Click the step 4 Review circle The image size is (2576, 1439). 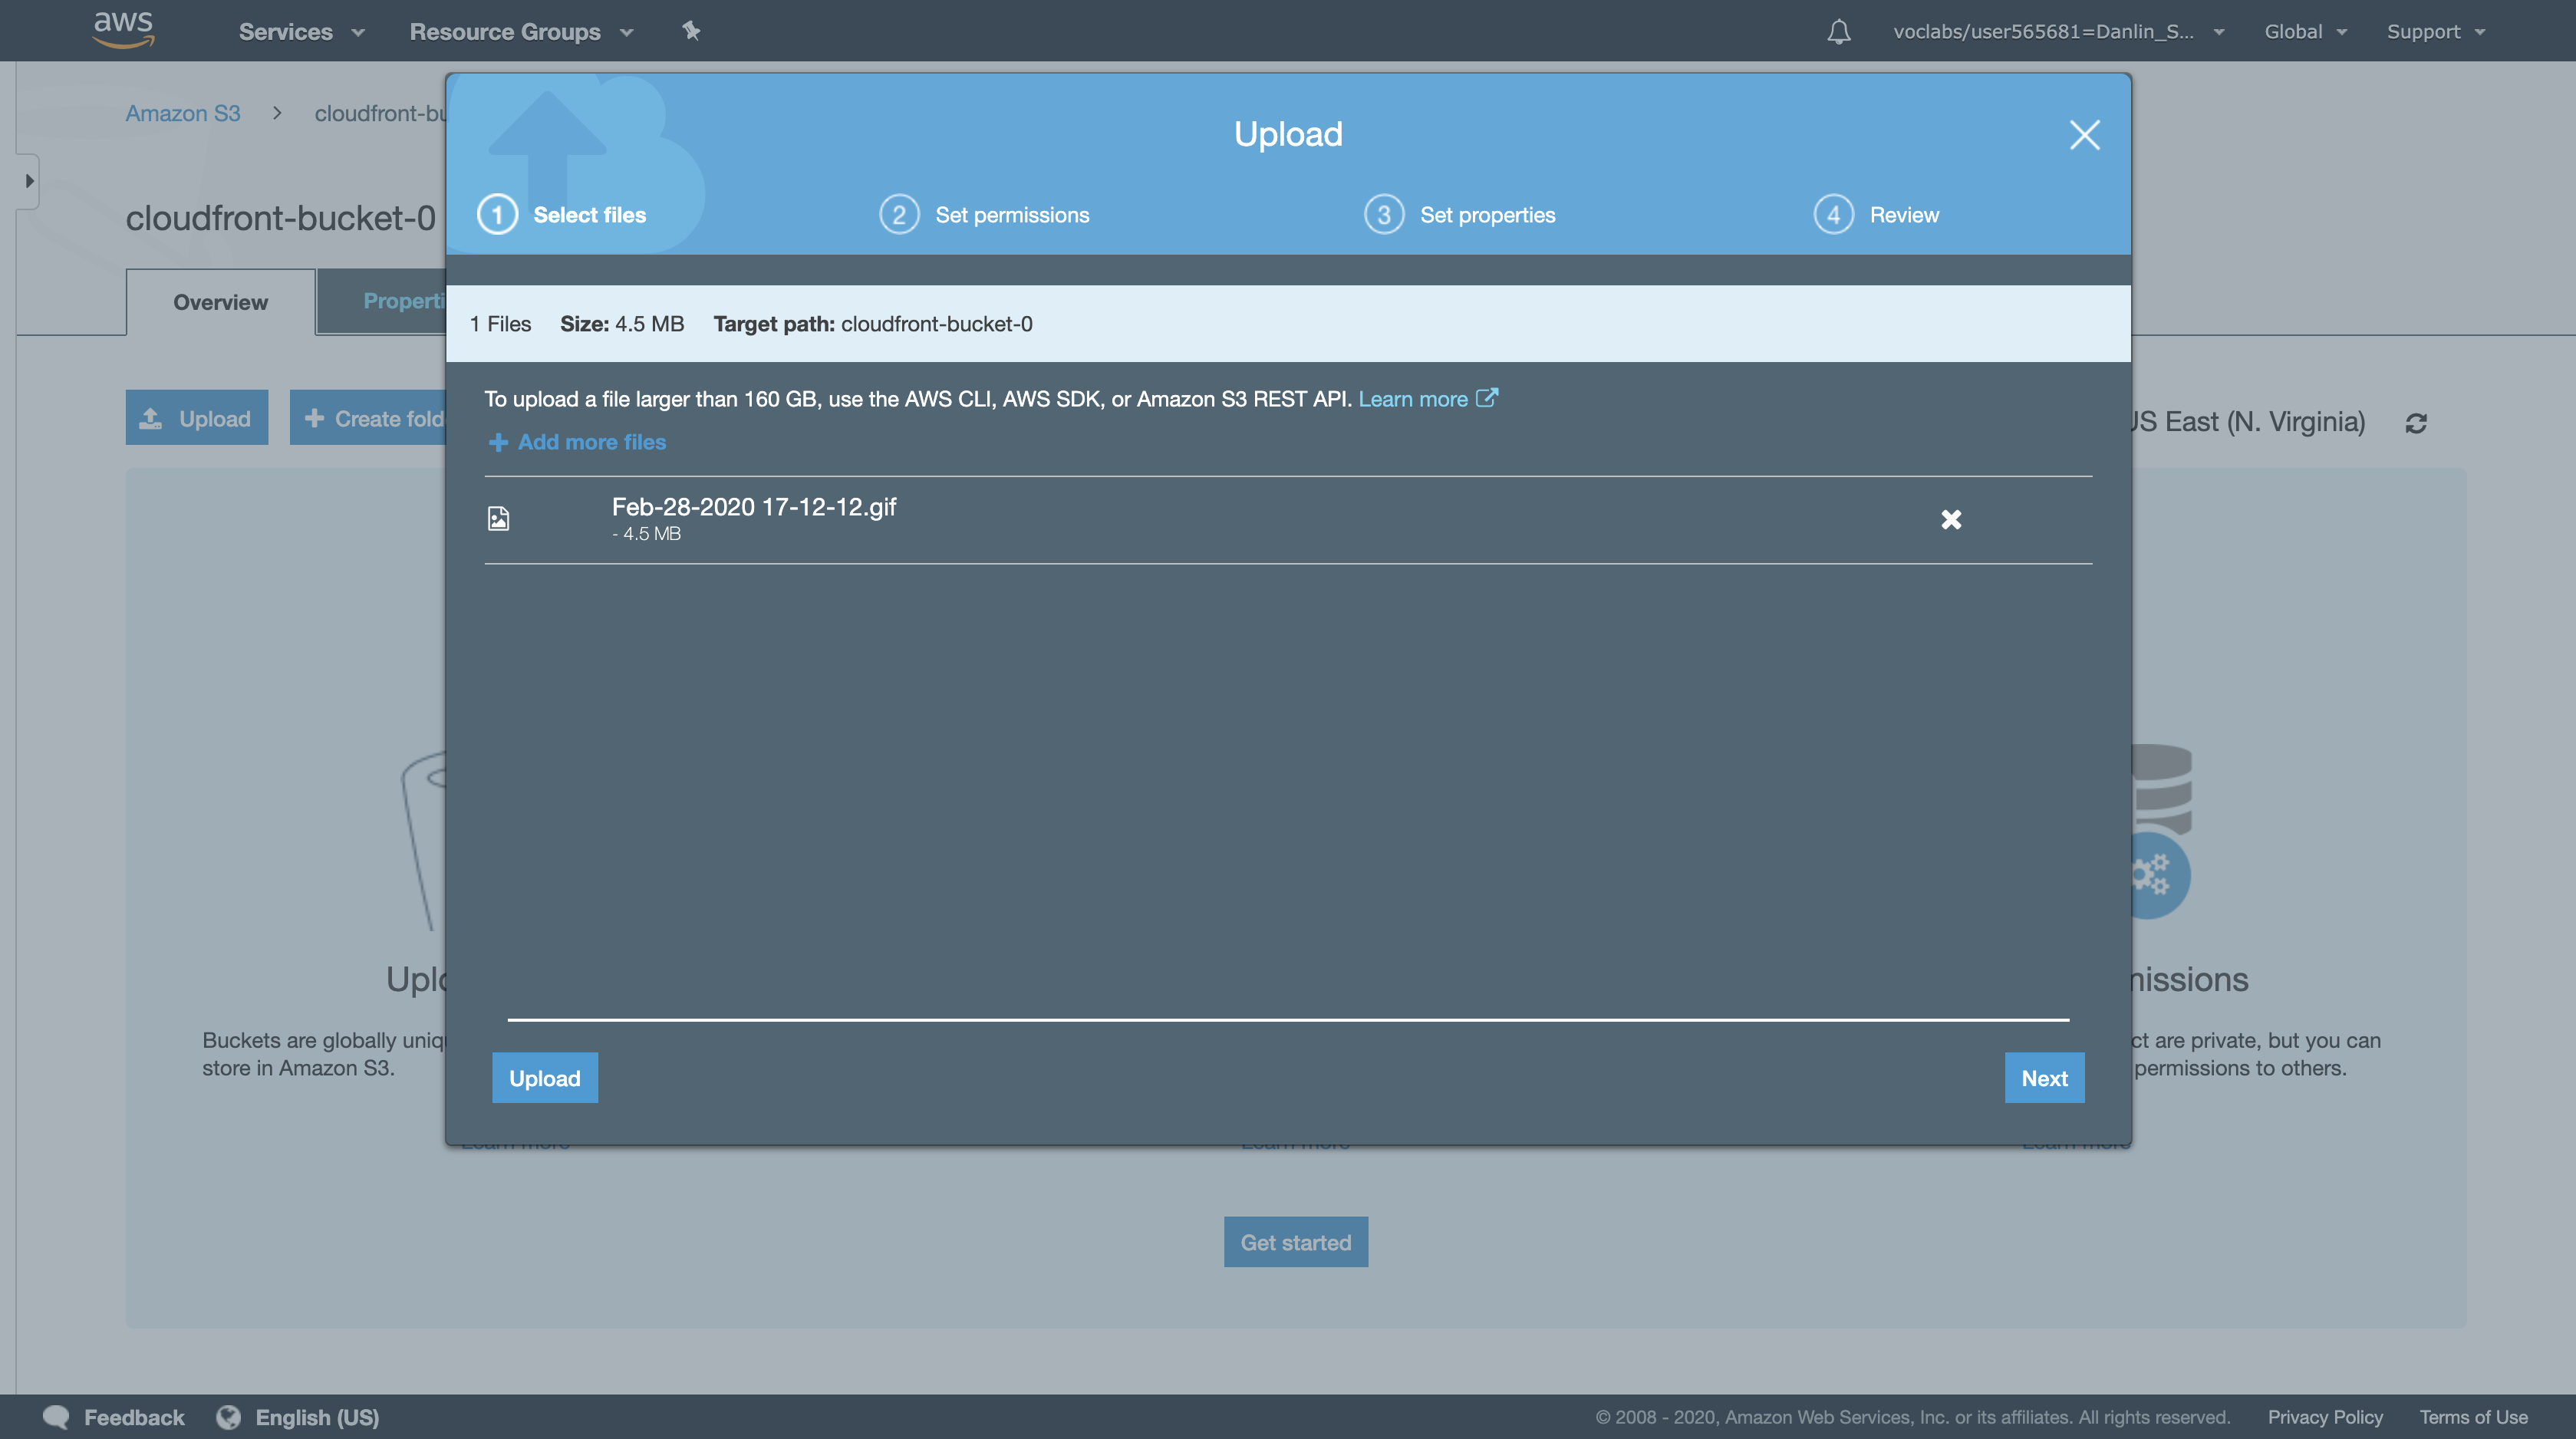[1833, 215]
